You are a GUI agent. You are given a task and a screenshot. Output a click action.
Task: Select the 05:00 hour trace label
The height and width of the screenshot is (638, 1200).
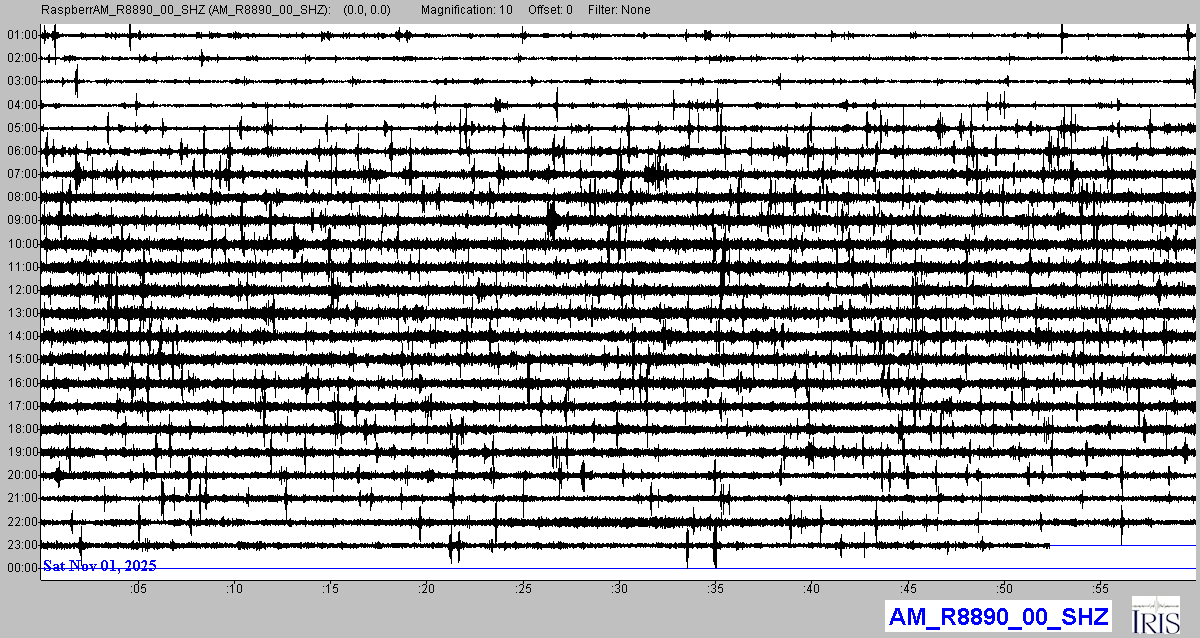[x=21, y=128]
